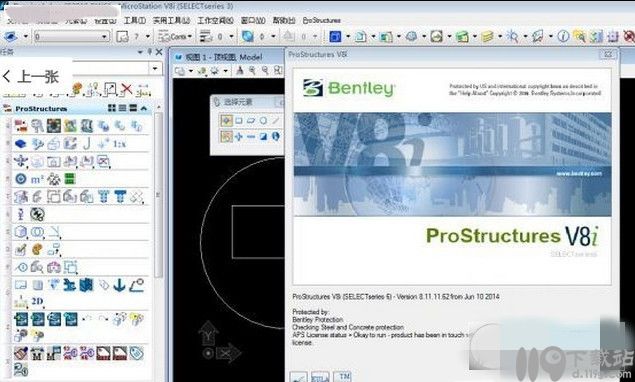Select the green grid icon
Screen dimensions: 635x382
[x=70, y=179]
